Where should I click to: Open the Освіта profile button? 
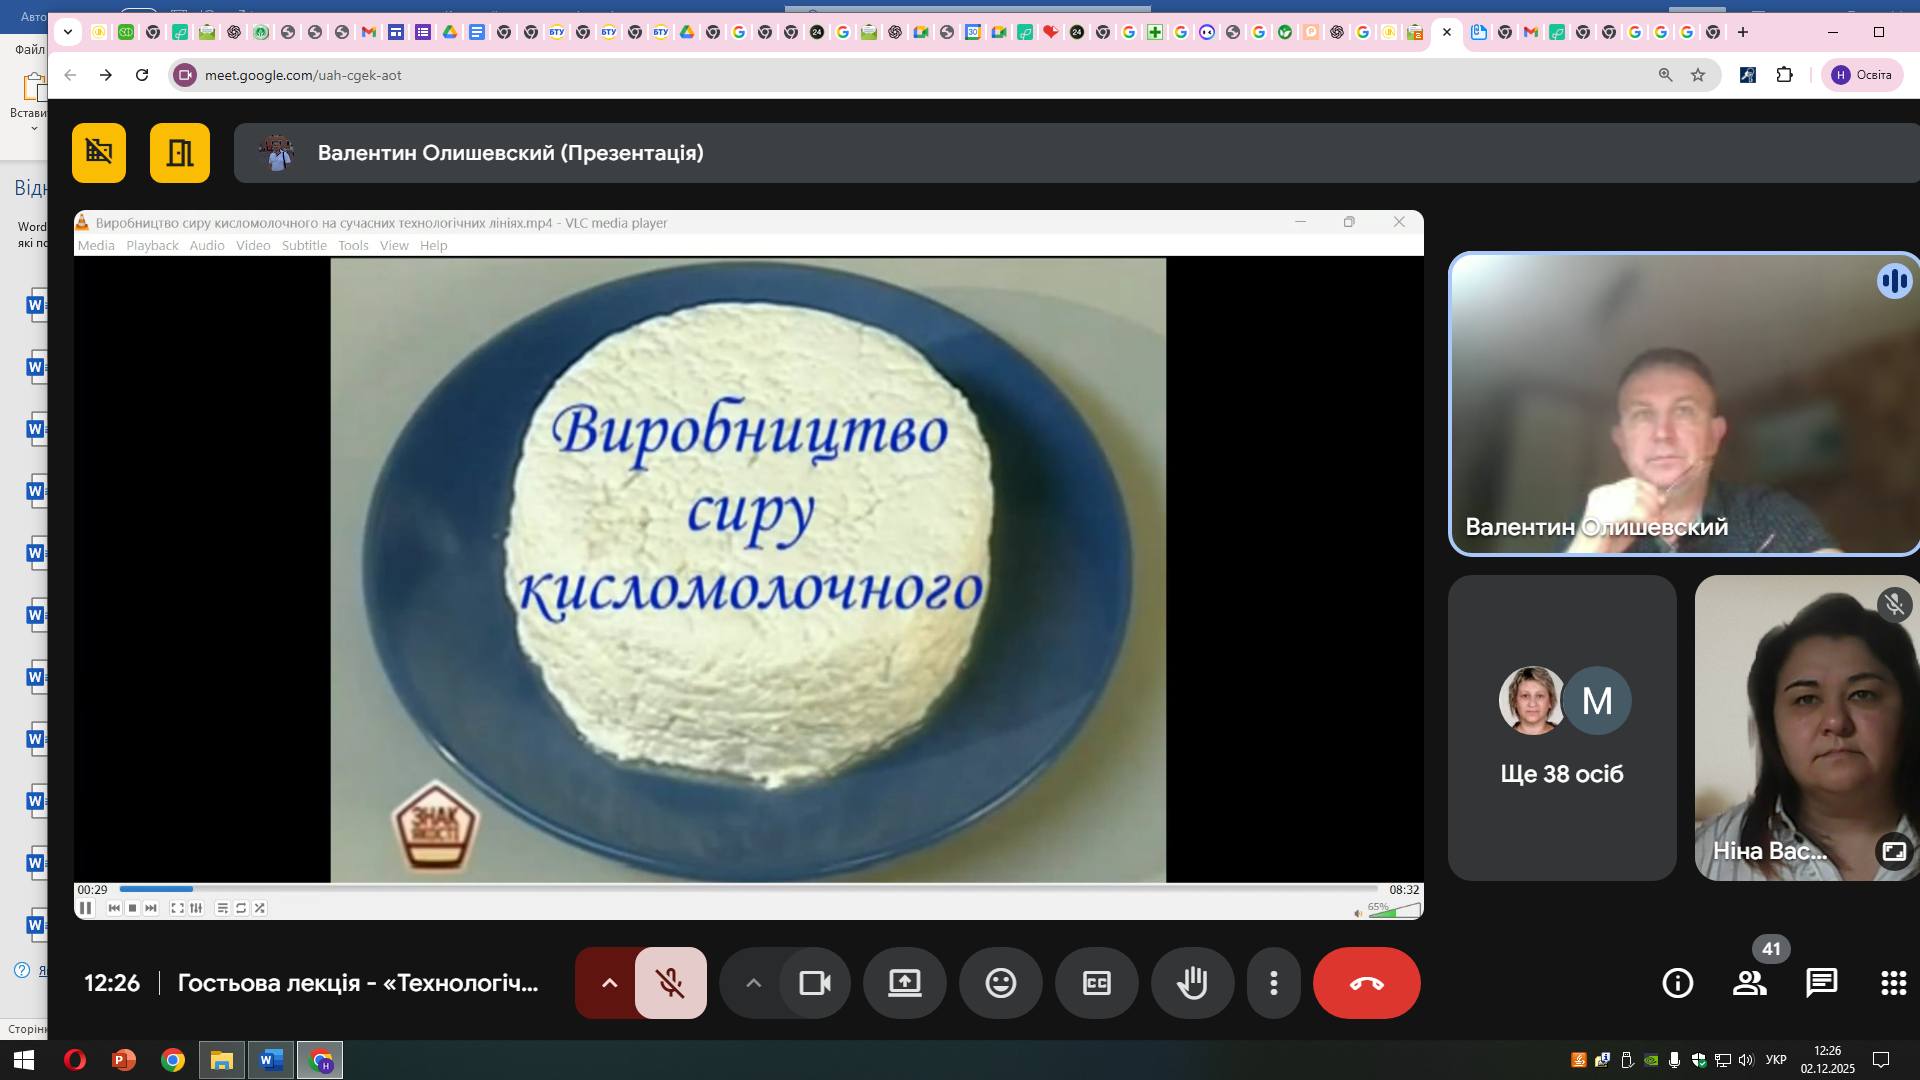(1861, 75)
